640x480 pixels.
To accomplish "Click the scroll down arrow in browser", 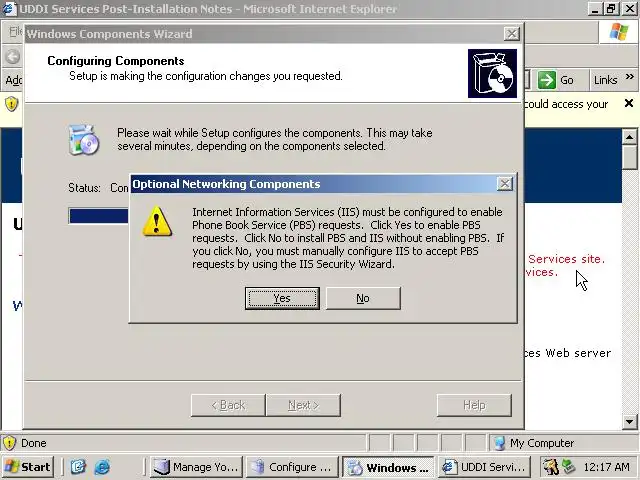I will click(629, 421).
